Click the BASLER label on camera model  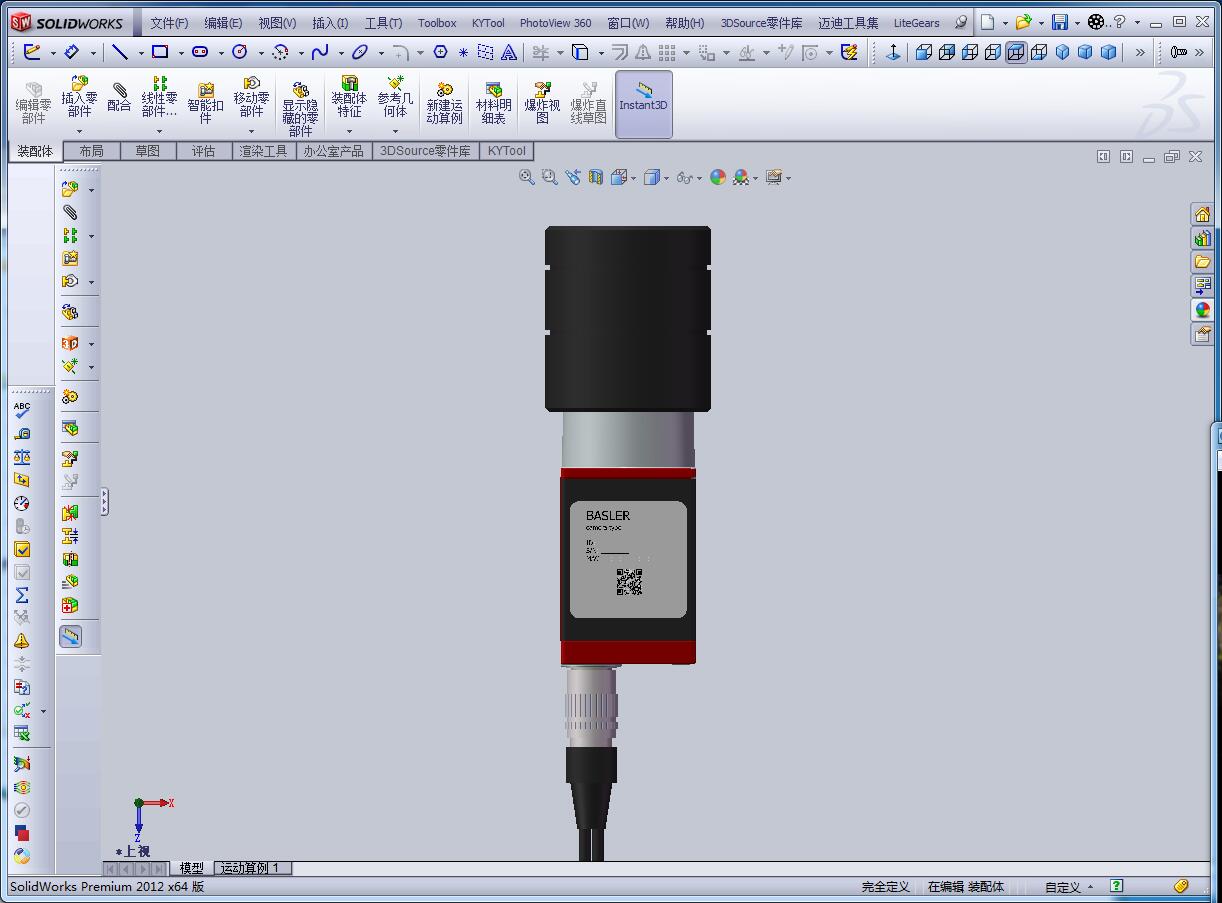point(608,516)
